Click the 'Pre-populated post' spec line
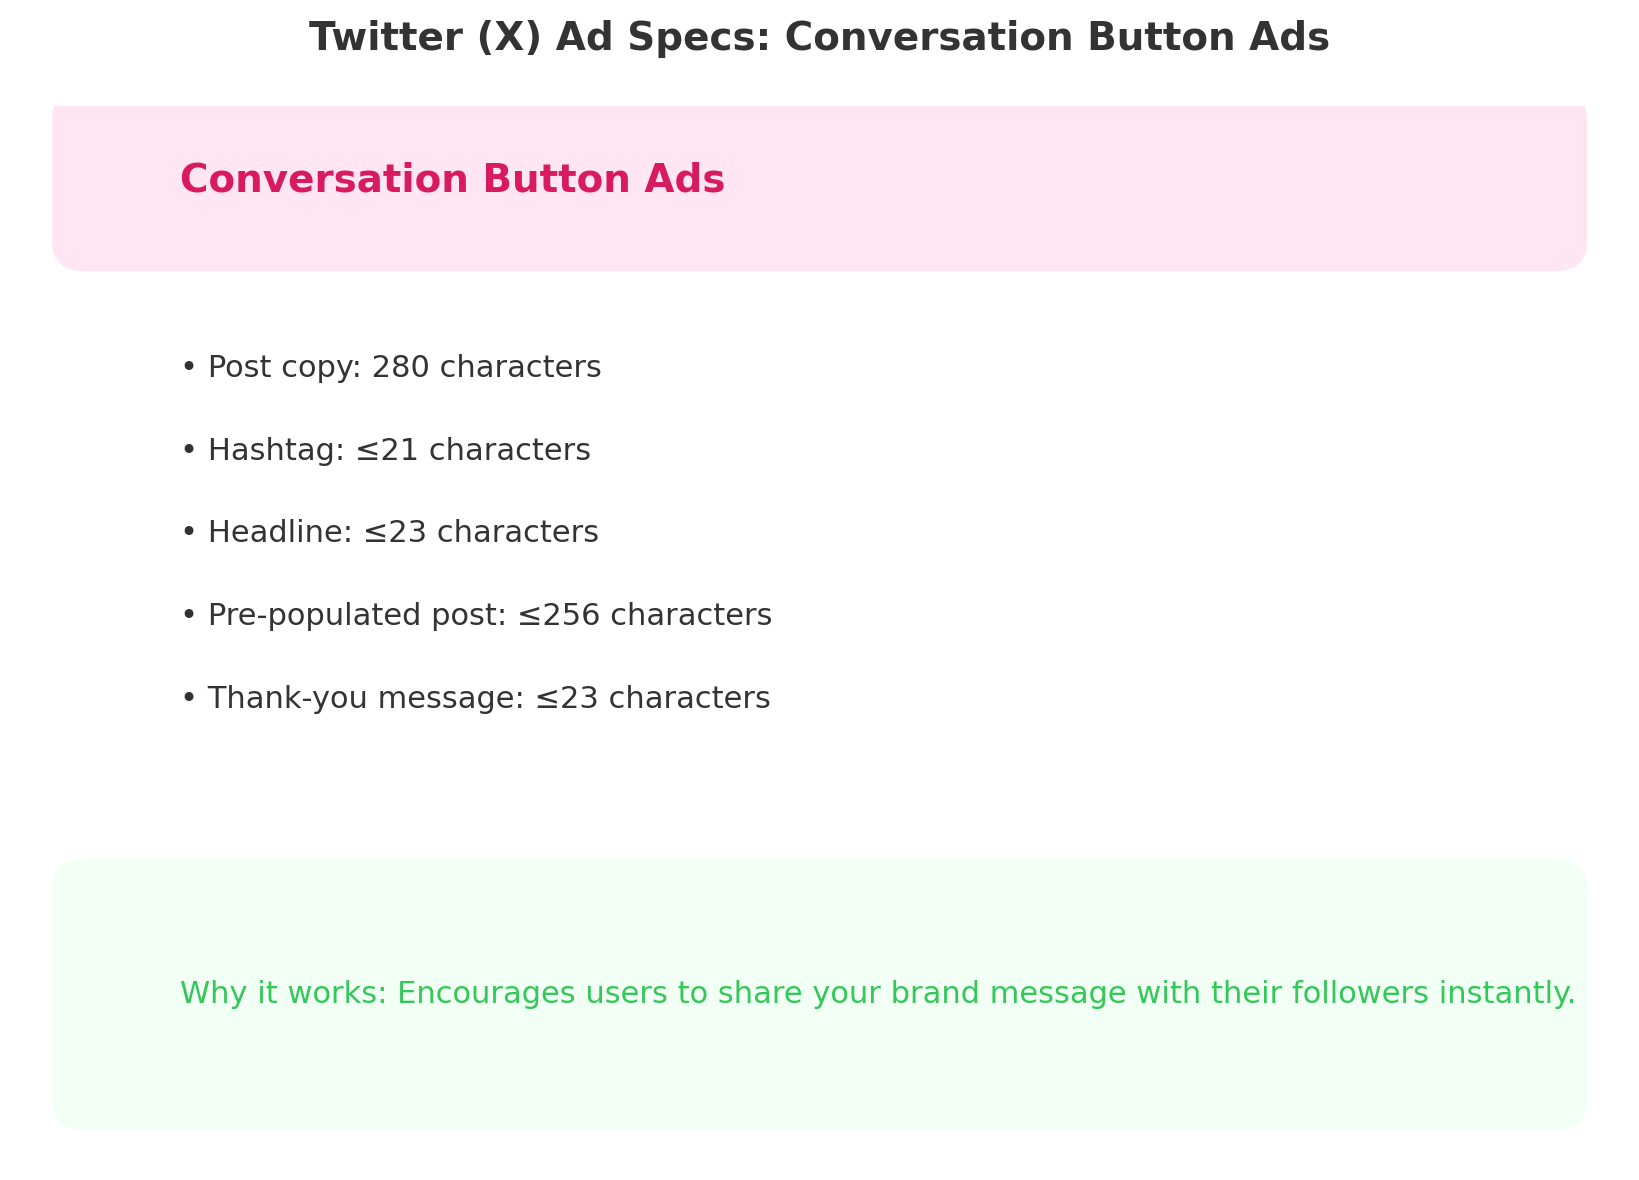 point(490,615)
